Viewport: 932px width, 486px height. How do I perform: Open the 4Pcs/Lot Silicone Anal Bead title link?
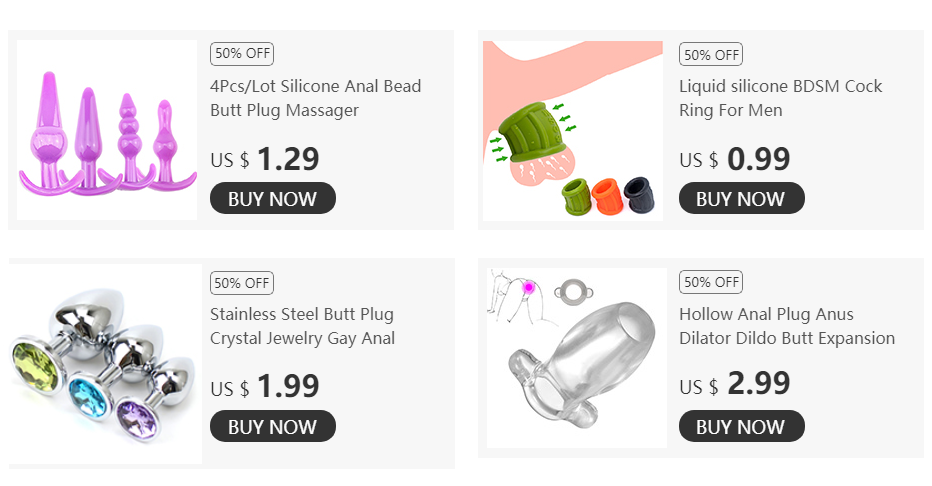point(315,98)
